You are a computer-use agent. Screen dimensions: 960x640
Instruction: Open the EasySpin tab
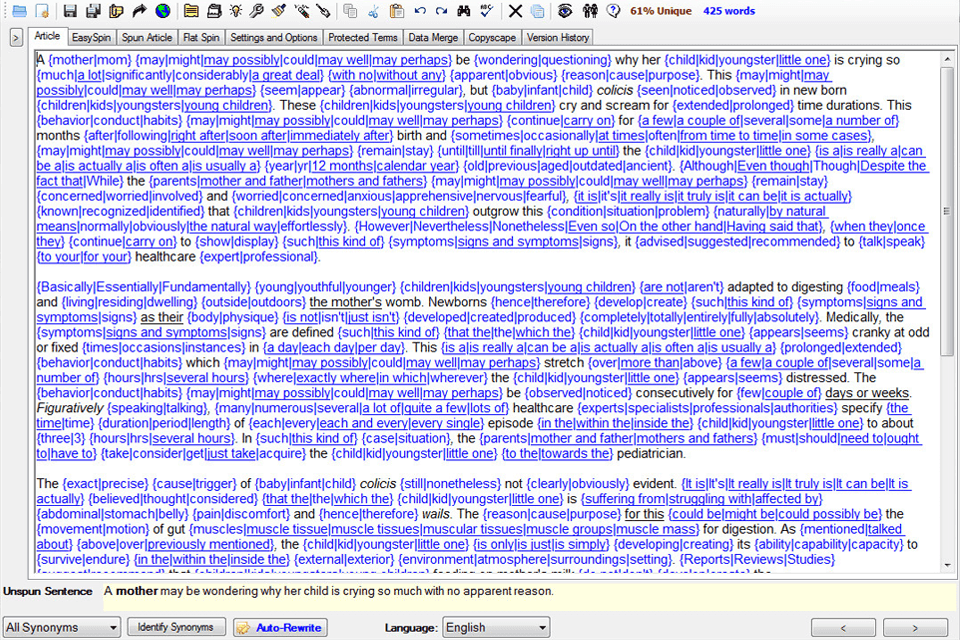pyautogui.click(x=91, y=37)
